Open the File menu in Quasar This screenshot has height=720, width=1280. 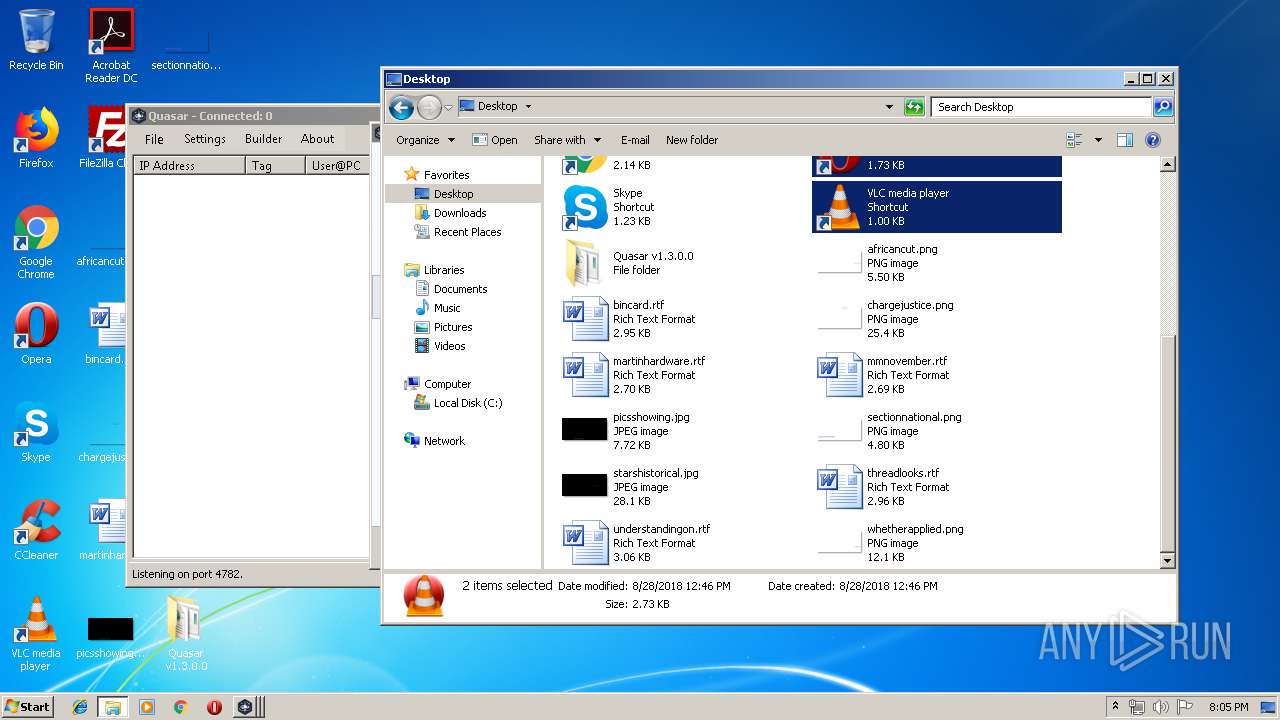click(x=154, y=139)
